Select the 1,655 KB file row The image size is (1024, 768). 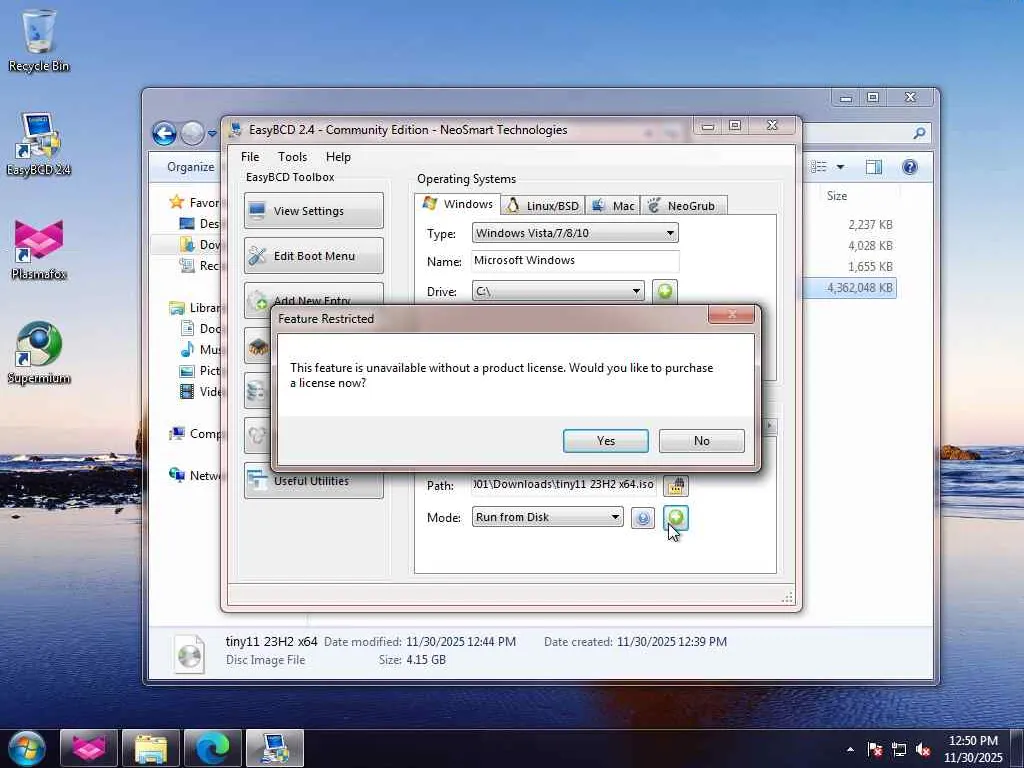850,266
